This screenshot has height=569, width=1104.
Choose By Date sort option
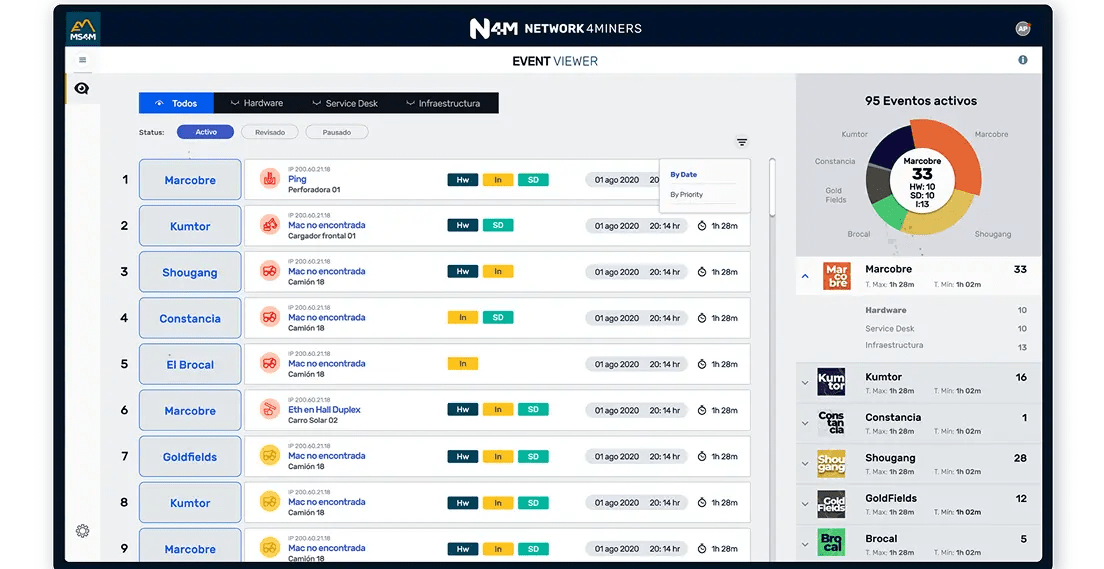pyautogui.click(x=683, y=175)
